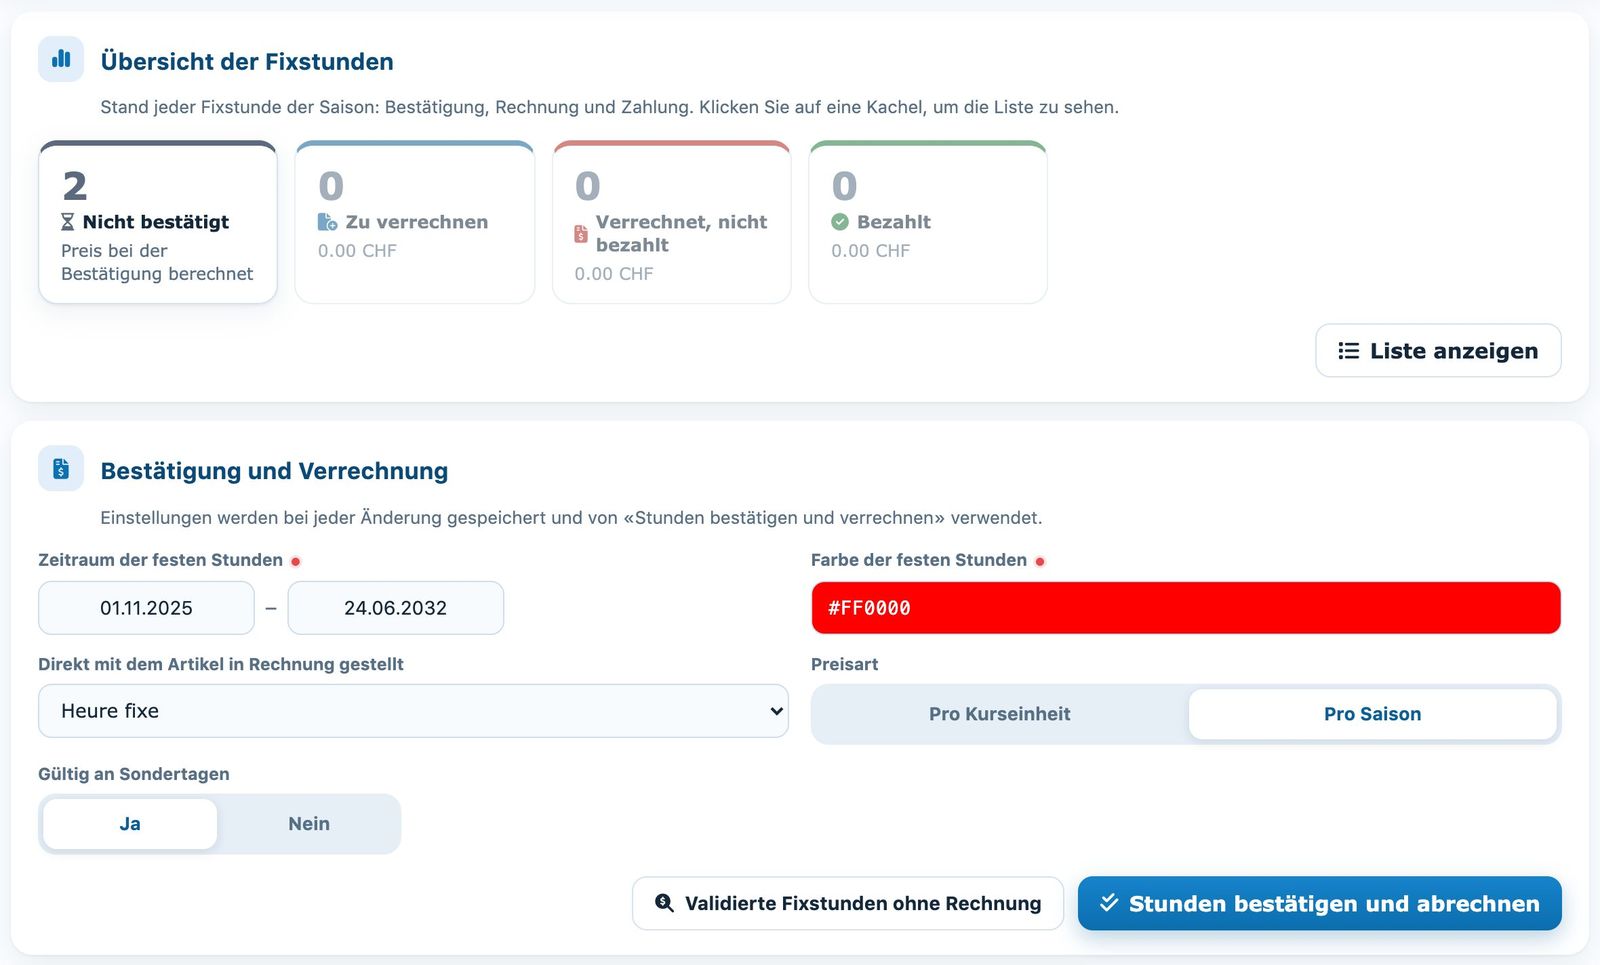The width and height of the screenshot is (1600, 965).
Task: Click the red required dot after Farbe der festen Stunden
Action: [x=1040, y=561]
